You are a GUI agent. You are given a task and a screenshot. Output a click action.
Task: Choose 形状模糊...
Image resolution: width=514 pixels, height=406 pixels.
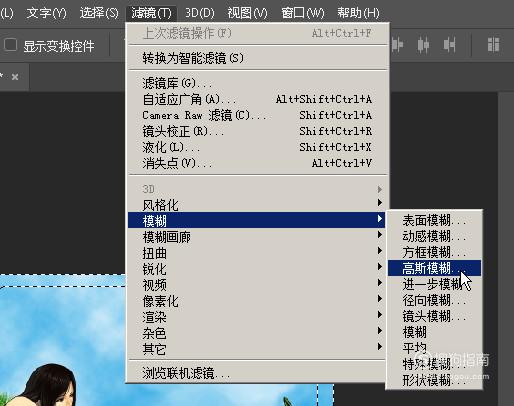(434, 380)
